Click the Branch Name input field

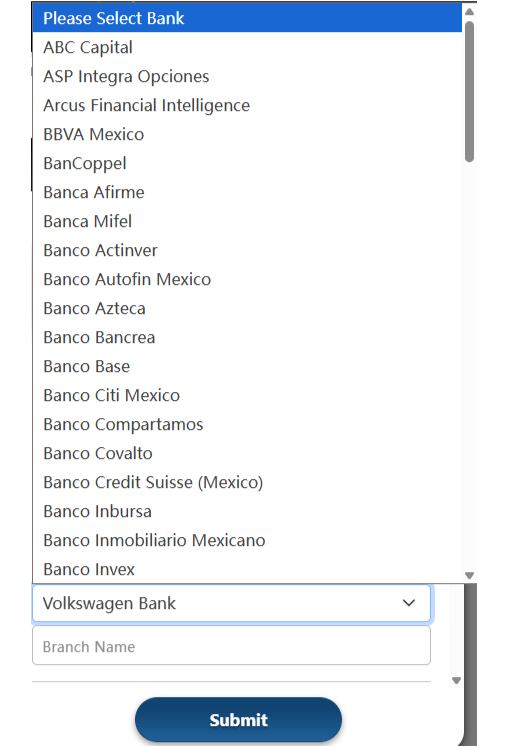pyautogui.click(x=231, y=646)
